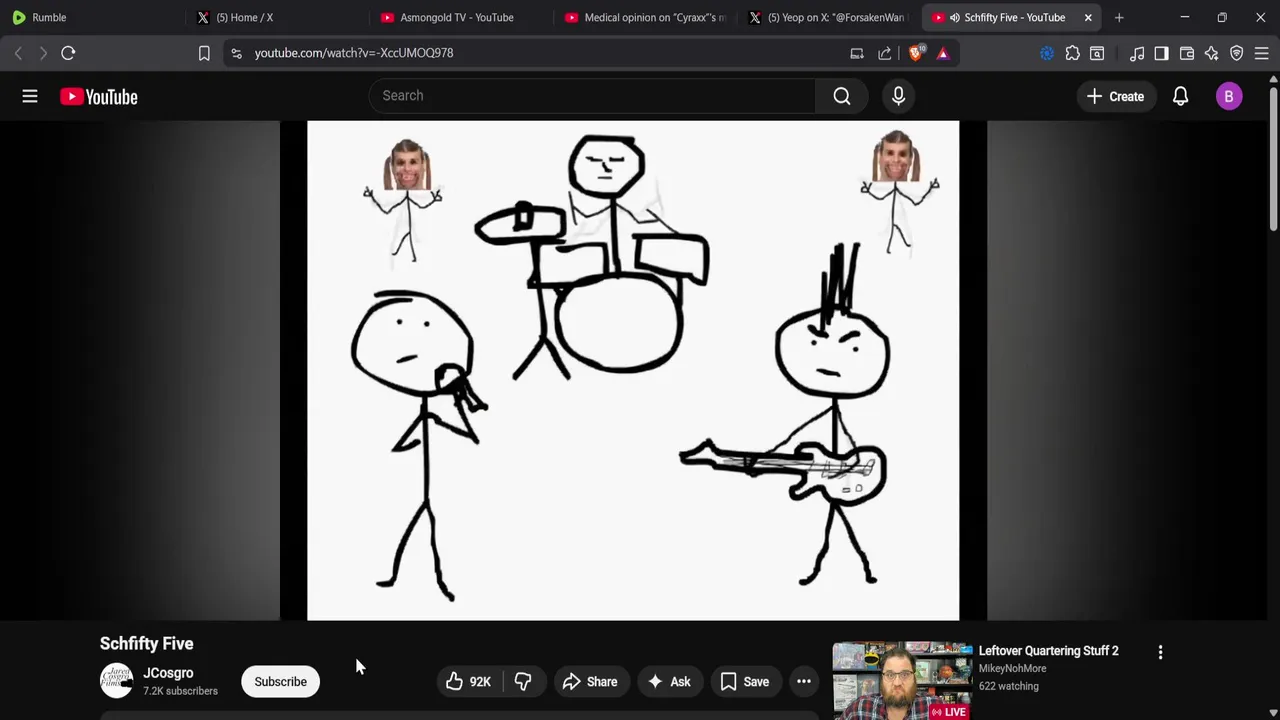Click the Schfifty Five video player
The image size is (1280, 720).
[633, 371]
